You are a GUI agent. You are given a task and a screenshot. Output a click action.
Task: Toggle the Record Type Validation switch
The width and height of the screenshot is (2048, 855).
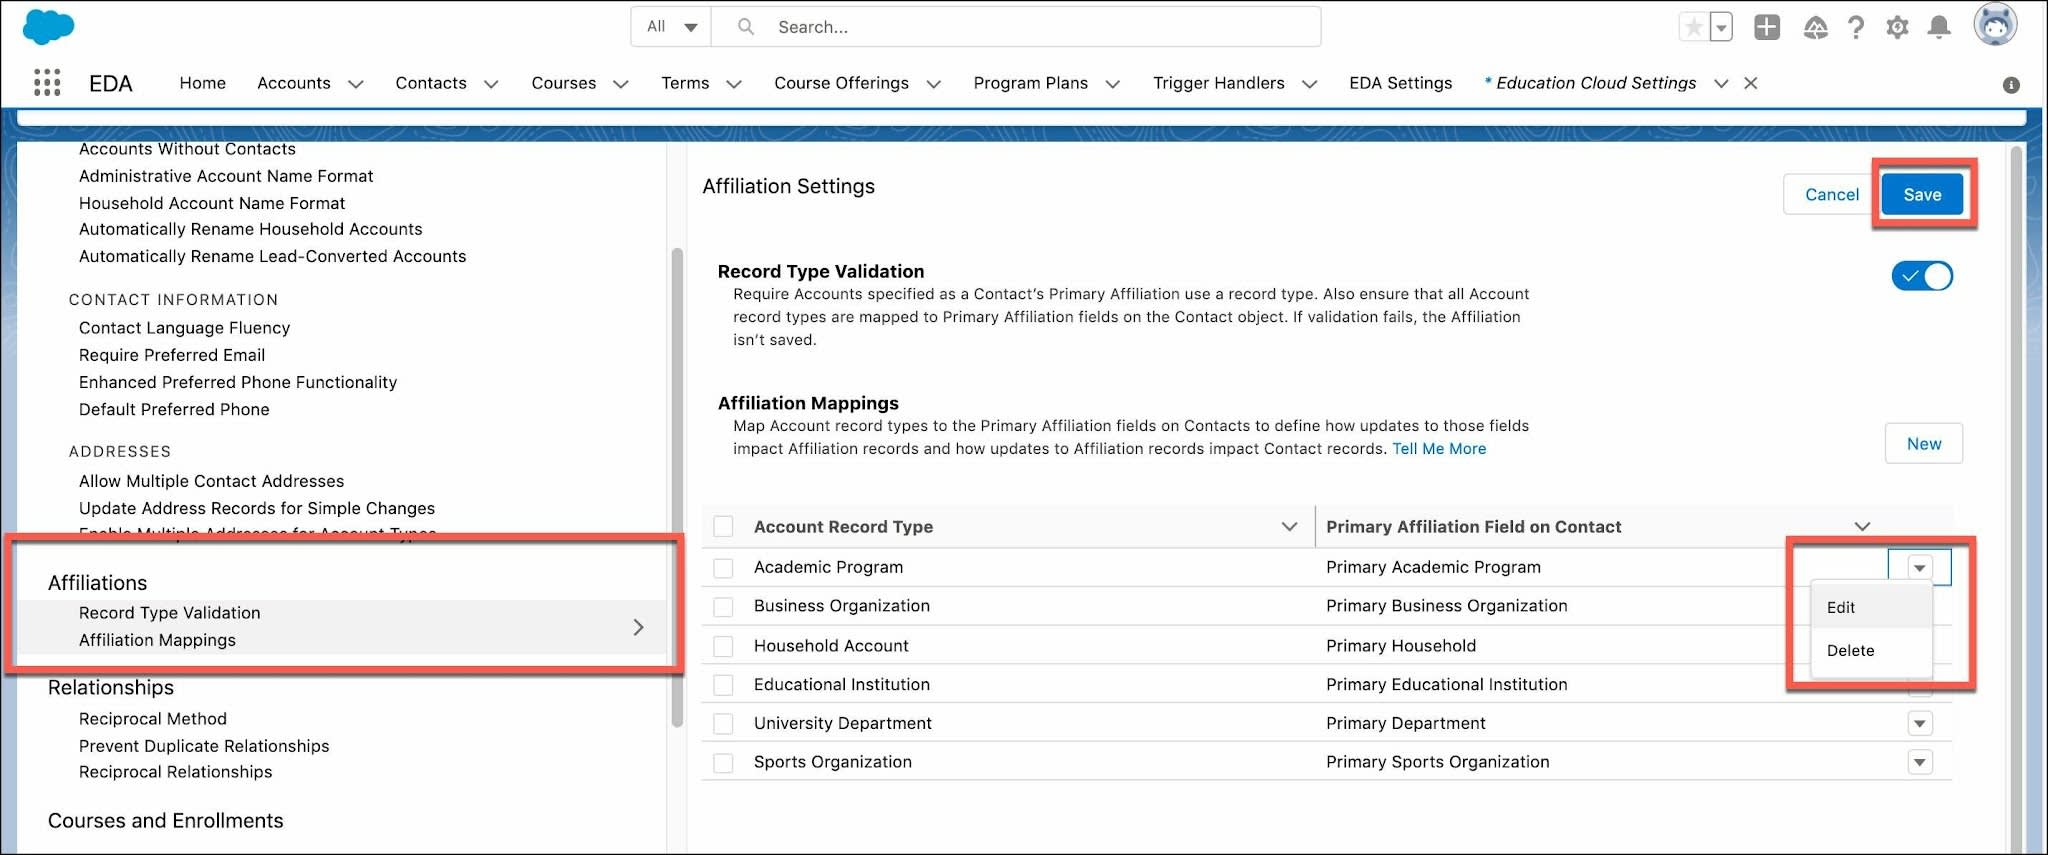pyautogui.click(x=1922, y=276)
